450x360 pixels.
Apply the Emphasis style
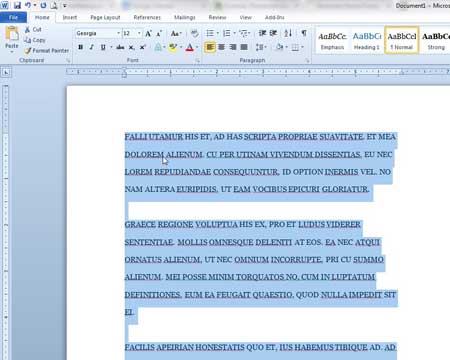[332, 40]
